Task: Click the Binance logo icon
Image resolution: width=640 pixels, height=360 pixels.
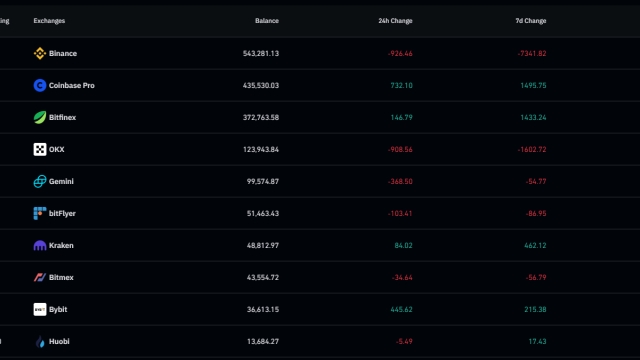Action: [40, 53]
